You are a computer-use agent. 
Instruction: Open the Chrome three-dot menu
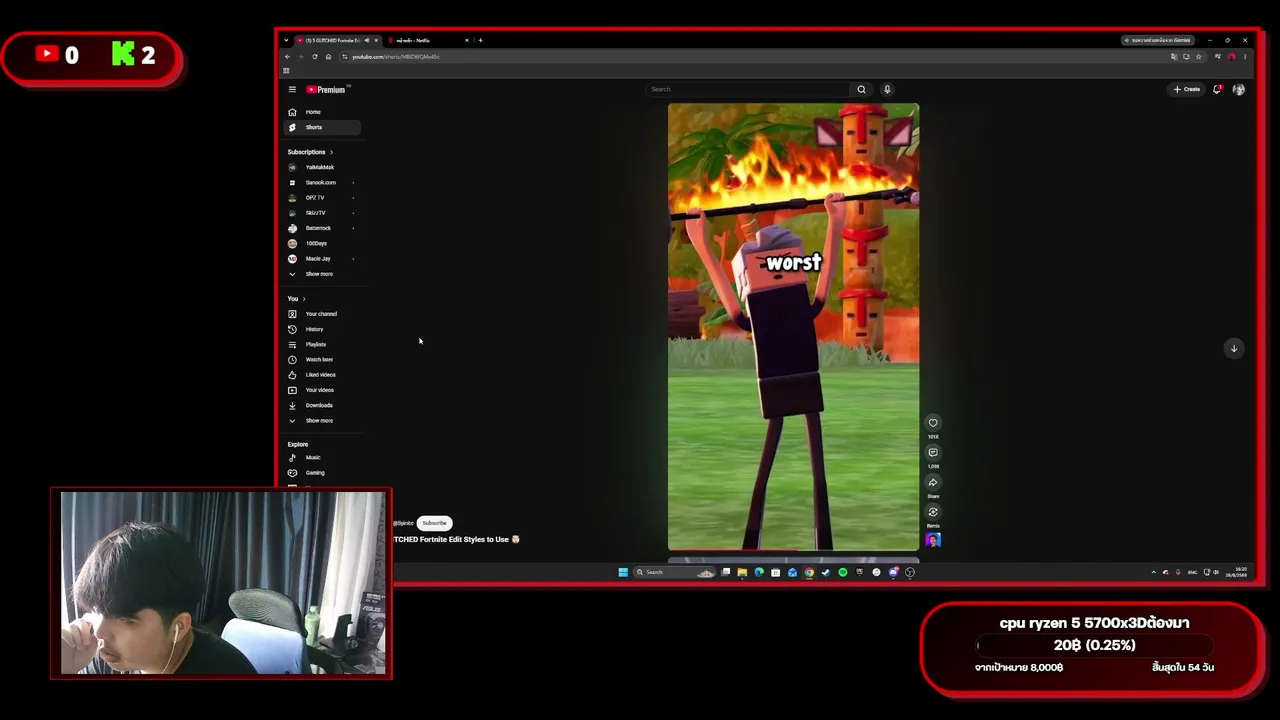[1245, 56]
